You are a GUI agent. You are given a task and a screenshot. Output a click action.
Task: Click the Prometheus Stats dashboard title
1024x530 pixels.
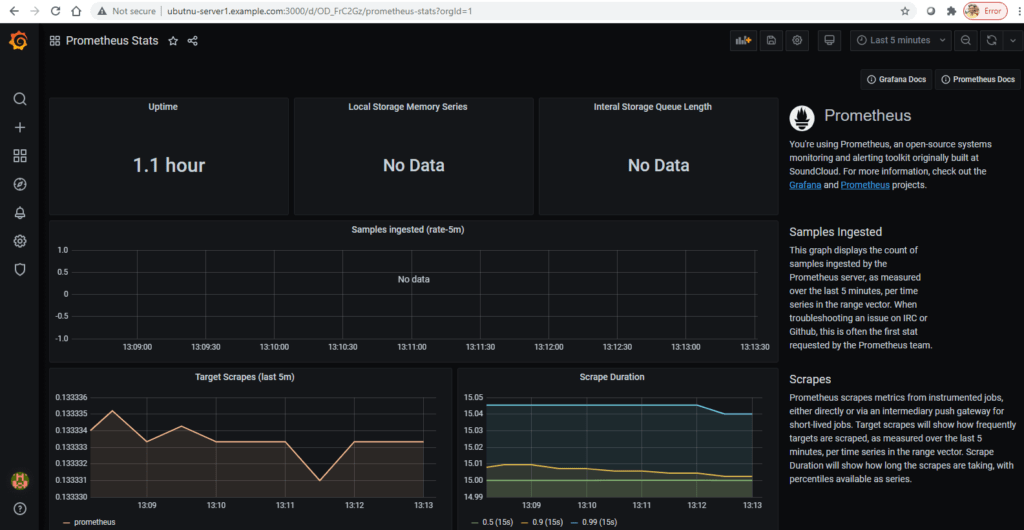point(112,41)
